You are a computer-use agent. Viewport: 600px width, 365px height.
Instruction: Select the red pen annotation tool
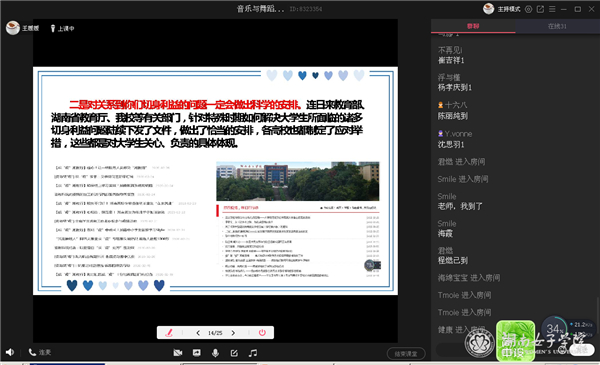pos(169,332)
